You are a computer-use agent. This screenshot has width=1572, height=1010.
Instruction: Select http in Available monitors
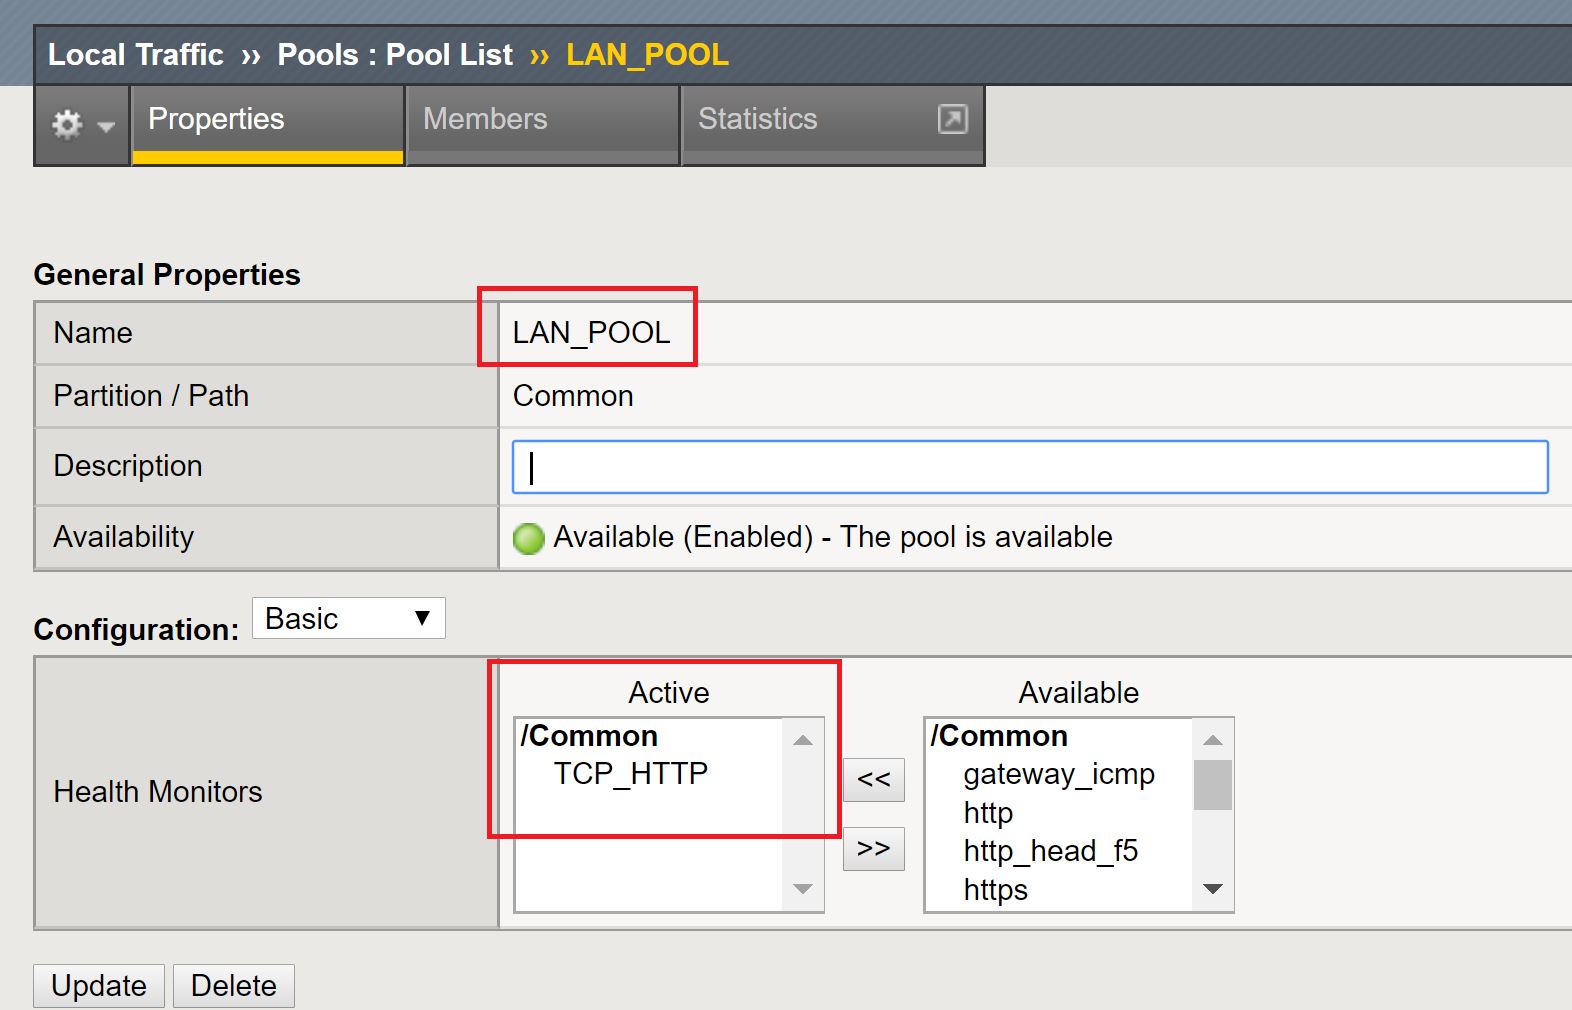(x=988, y=813)
